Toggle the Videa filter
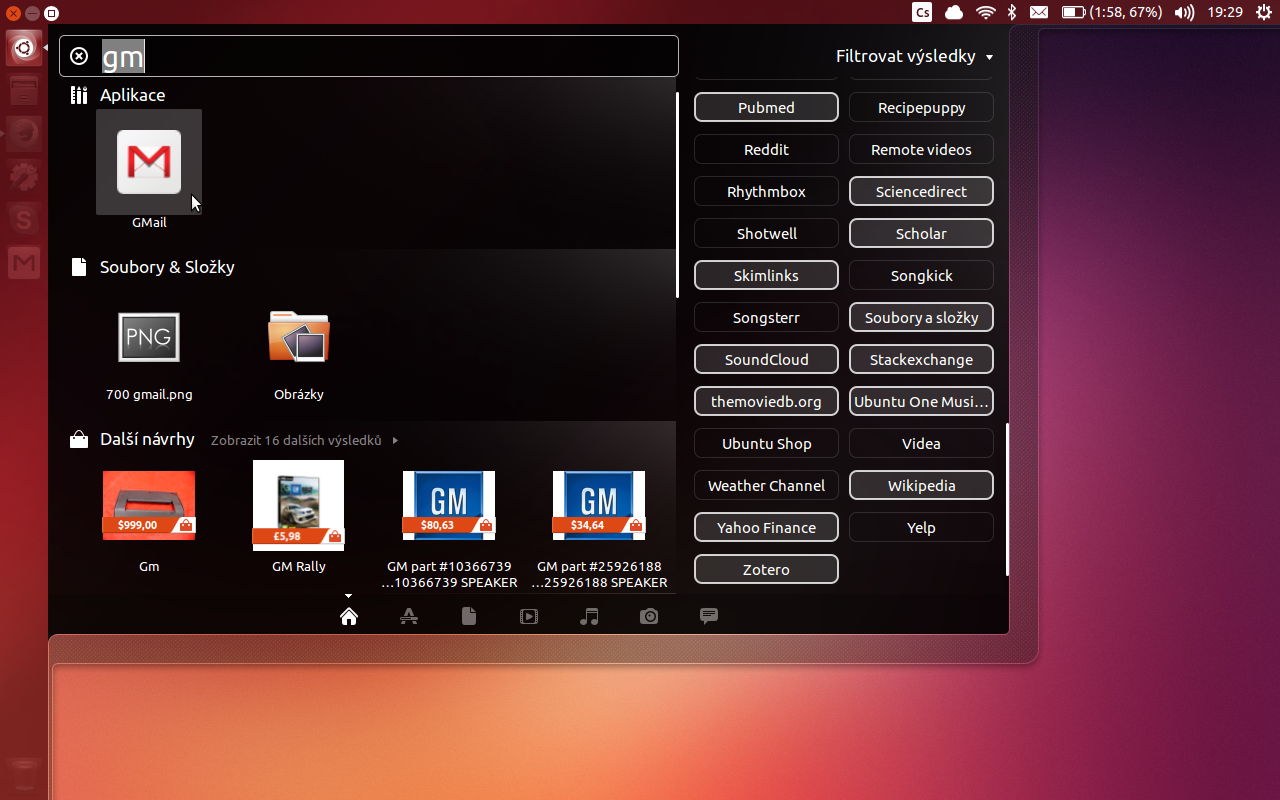Screen dimensions: 1280x800 pos(921,443)
